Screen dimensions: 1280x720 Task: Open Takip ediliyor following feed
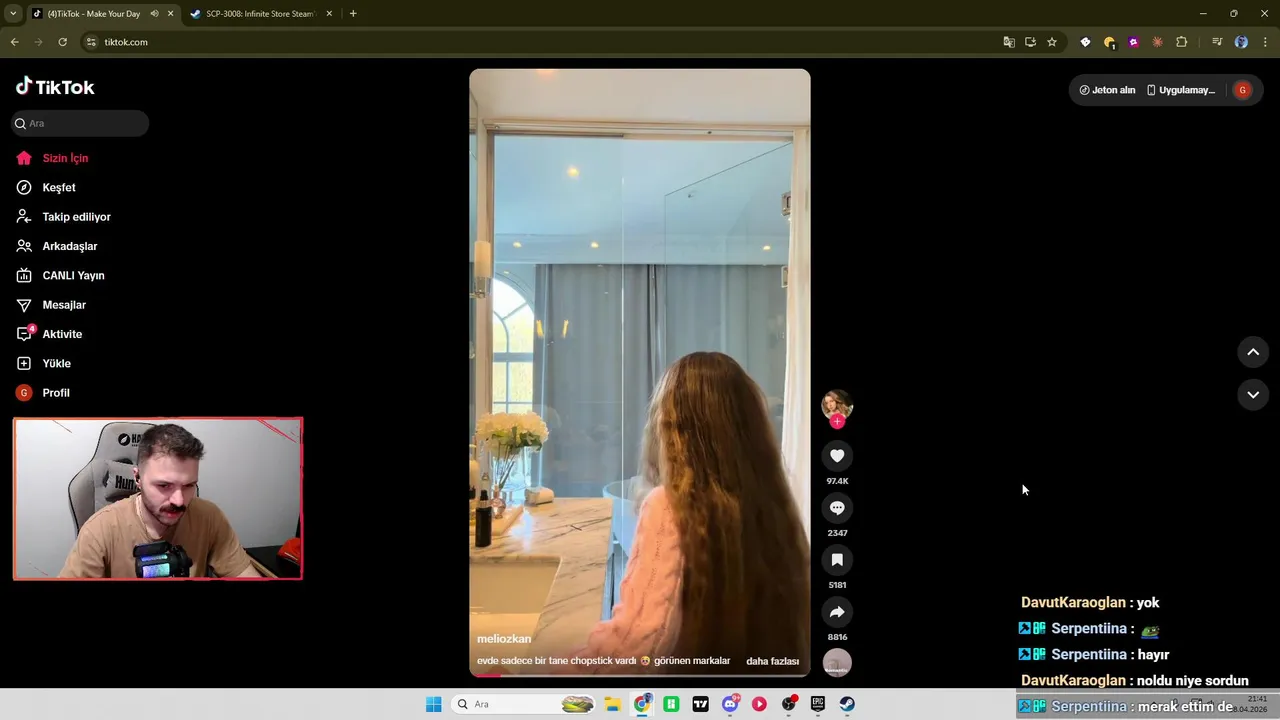tap(76, 217)
